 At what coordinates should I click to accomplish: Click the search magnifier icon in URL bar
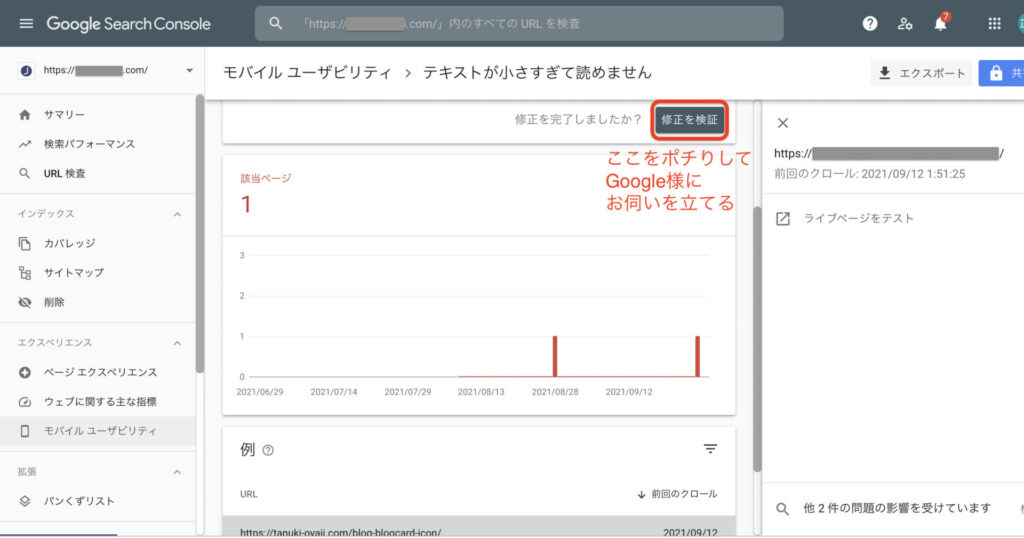tap(276, 24)
